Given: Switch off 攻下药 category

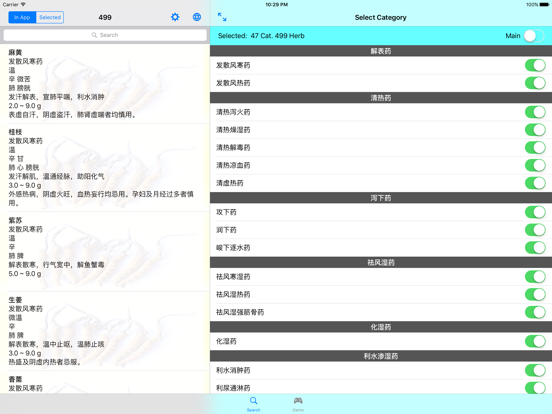Looking at the screenshot, I should (535, 212).
